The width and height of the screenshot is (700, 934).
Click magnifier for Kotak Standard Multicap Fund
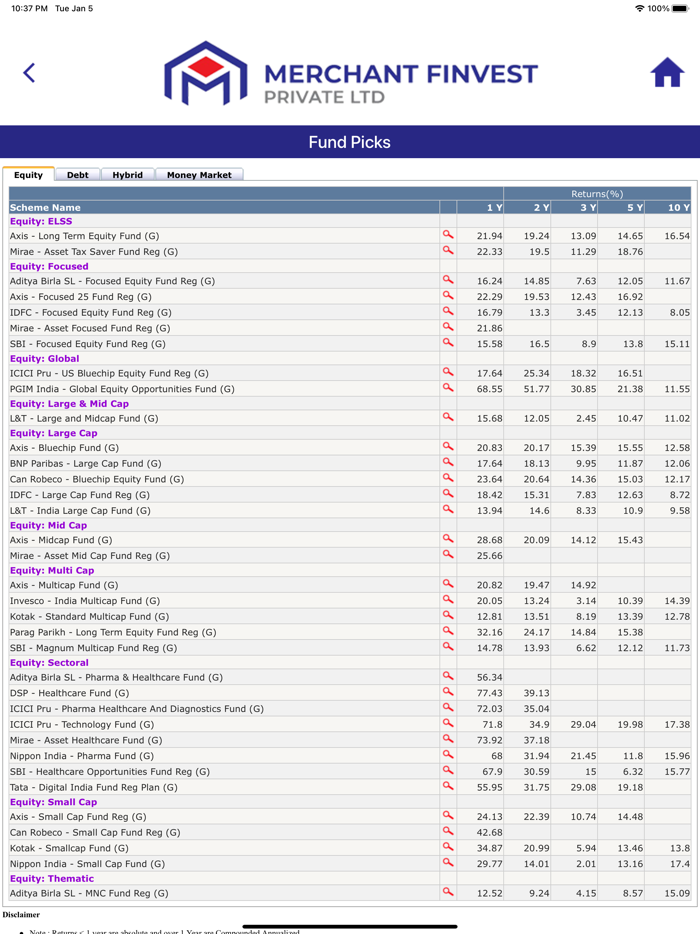coord(448,615)
